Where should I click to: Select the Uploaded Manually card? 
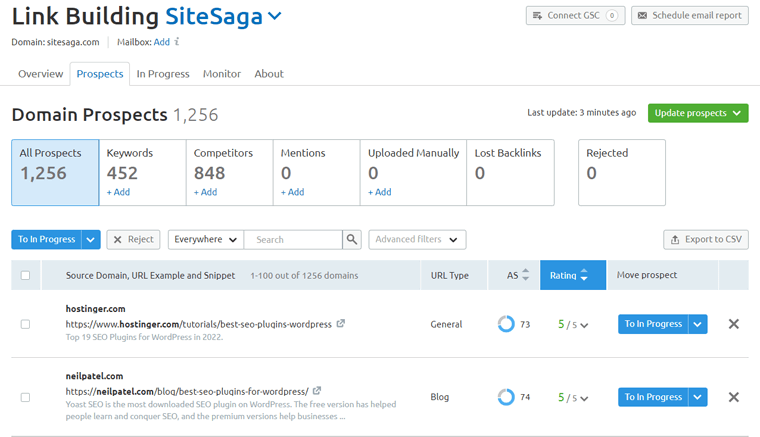(x=413, y=172)
